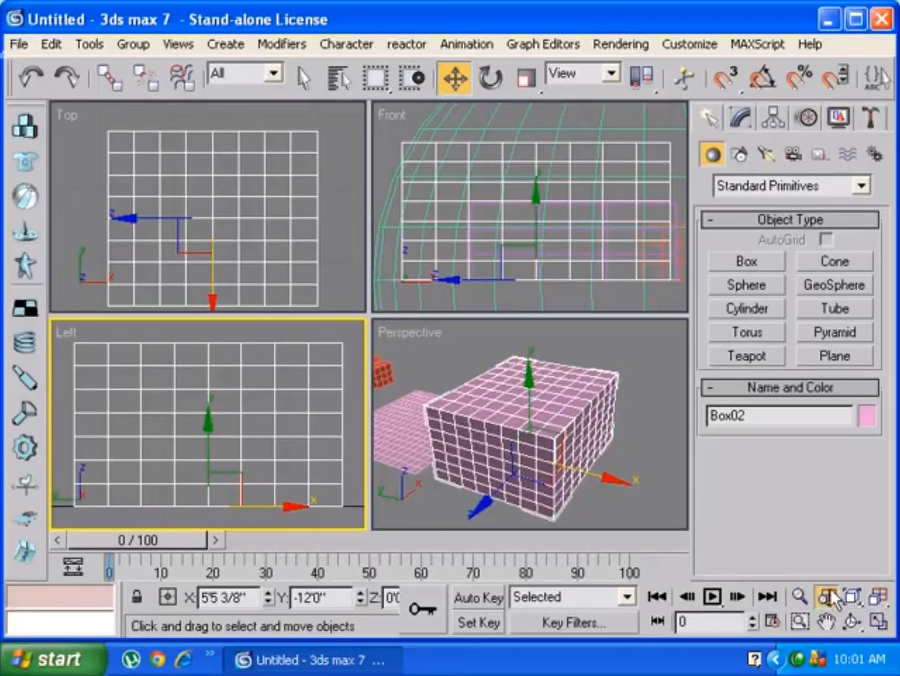Open the Key Filters dialog
Screen dimensions: 900x676
573,623
